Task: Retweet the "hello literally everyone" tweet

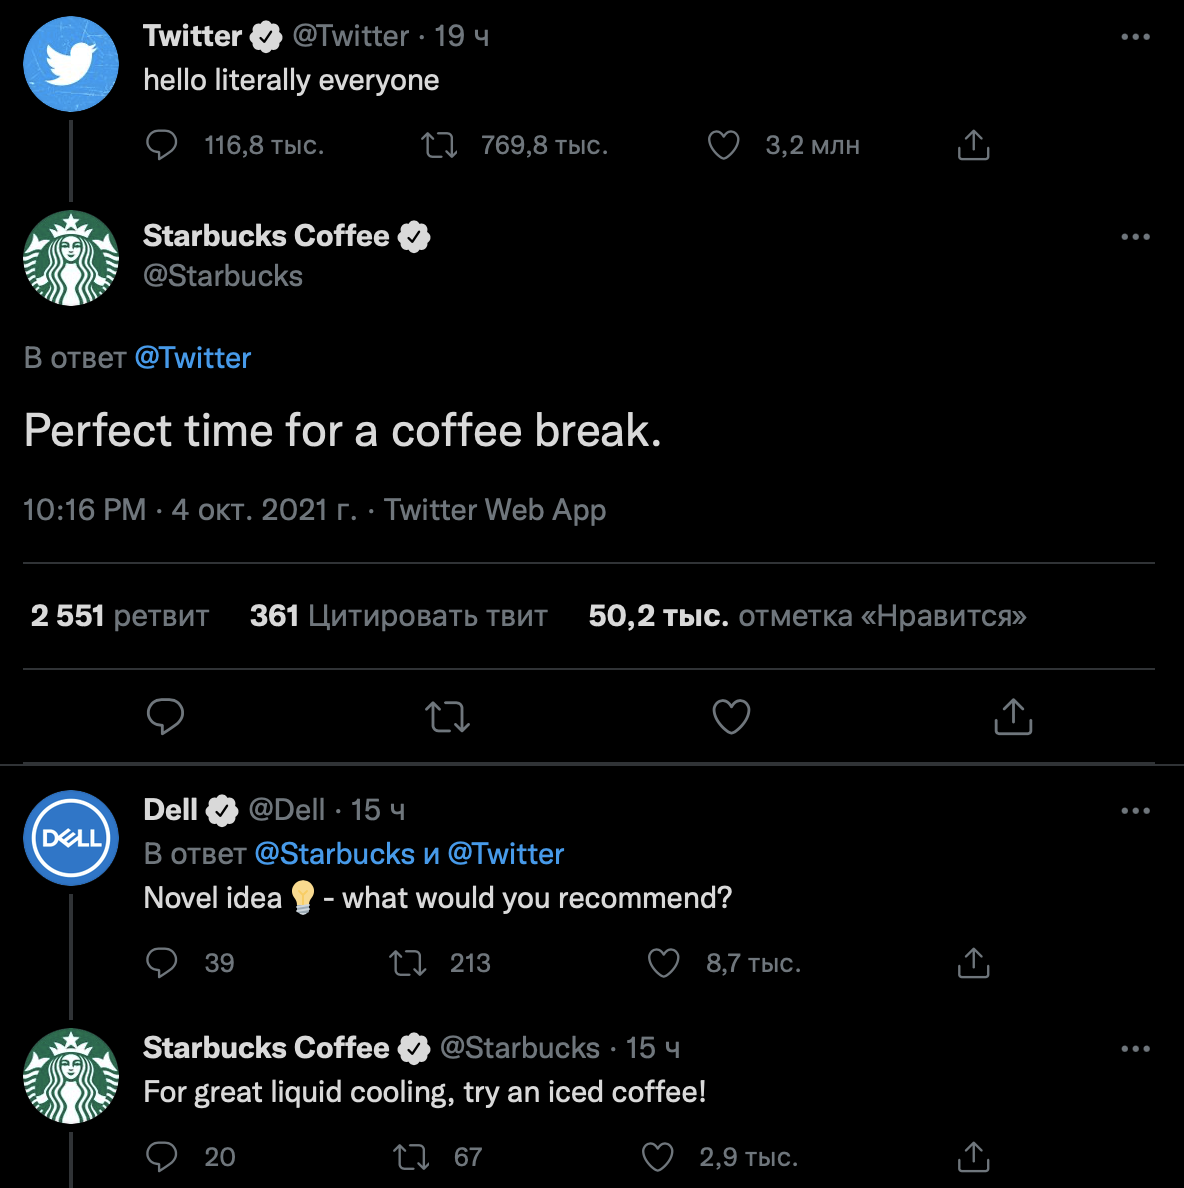Action: click(439, 146)
